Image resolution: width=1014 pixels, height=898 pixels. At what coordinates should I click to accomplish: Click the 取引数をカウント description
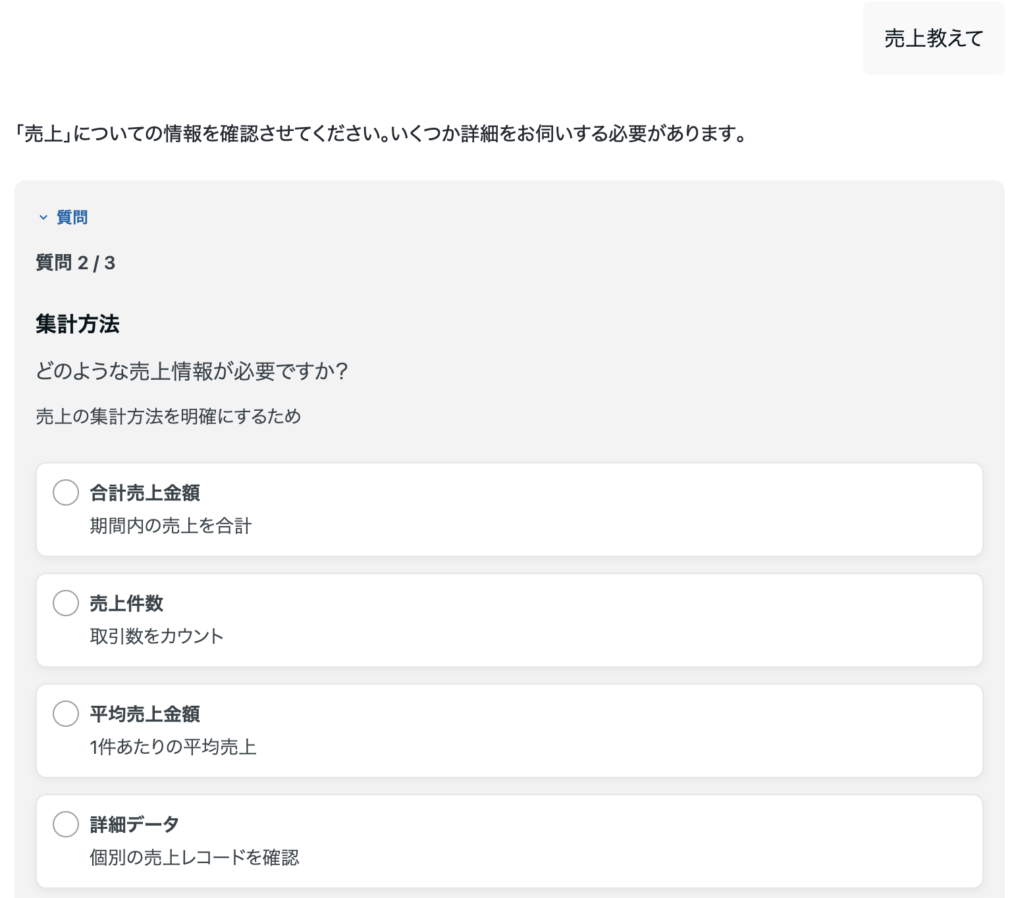156,636
